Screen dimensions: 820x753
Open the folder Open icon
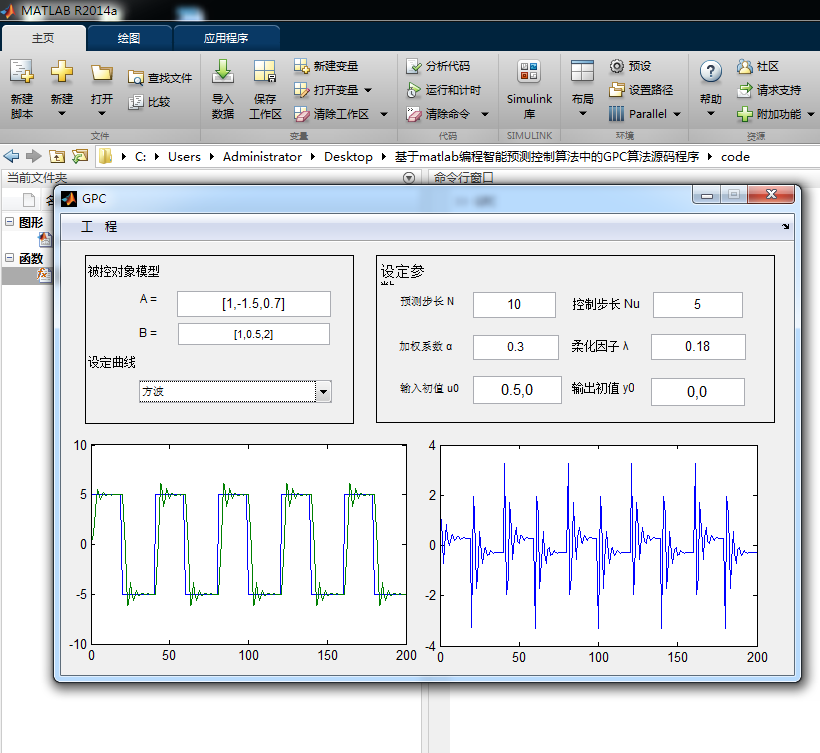101,72
